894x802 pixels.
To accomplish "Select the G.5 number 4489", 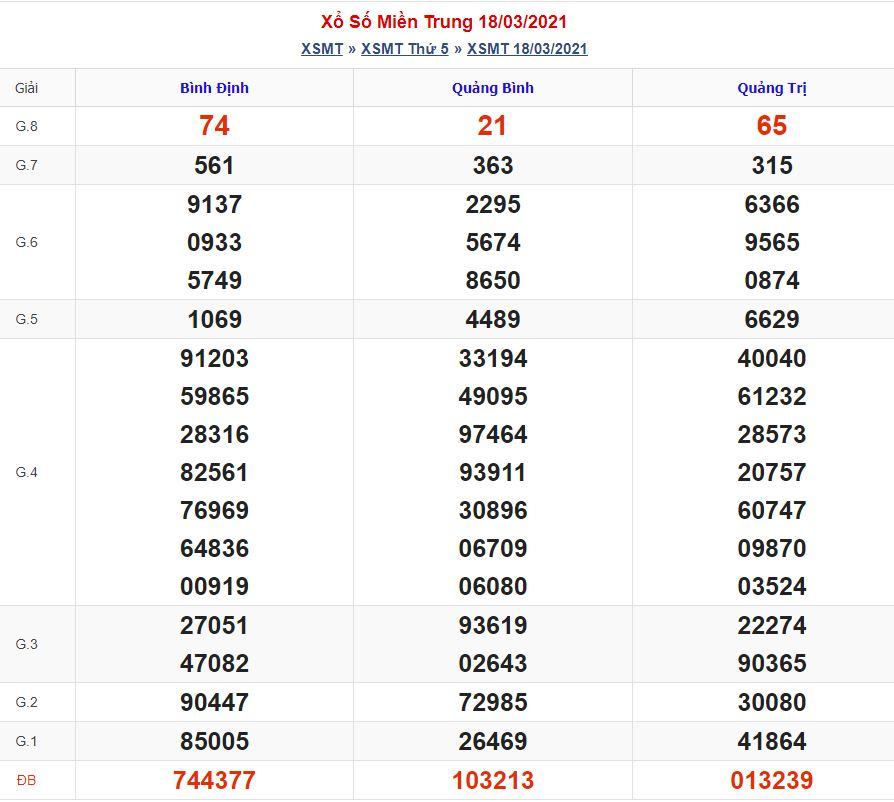I will click(x=493, y=319).
